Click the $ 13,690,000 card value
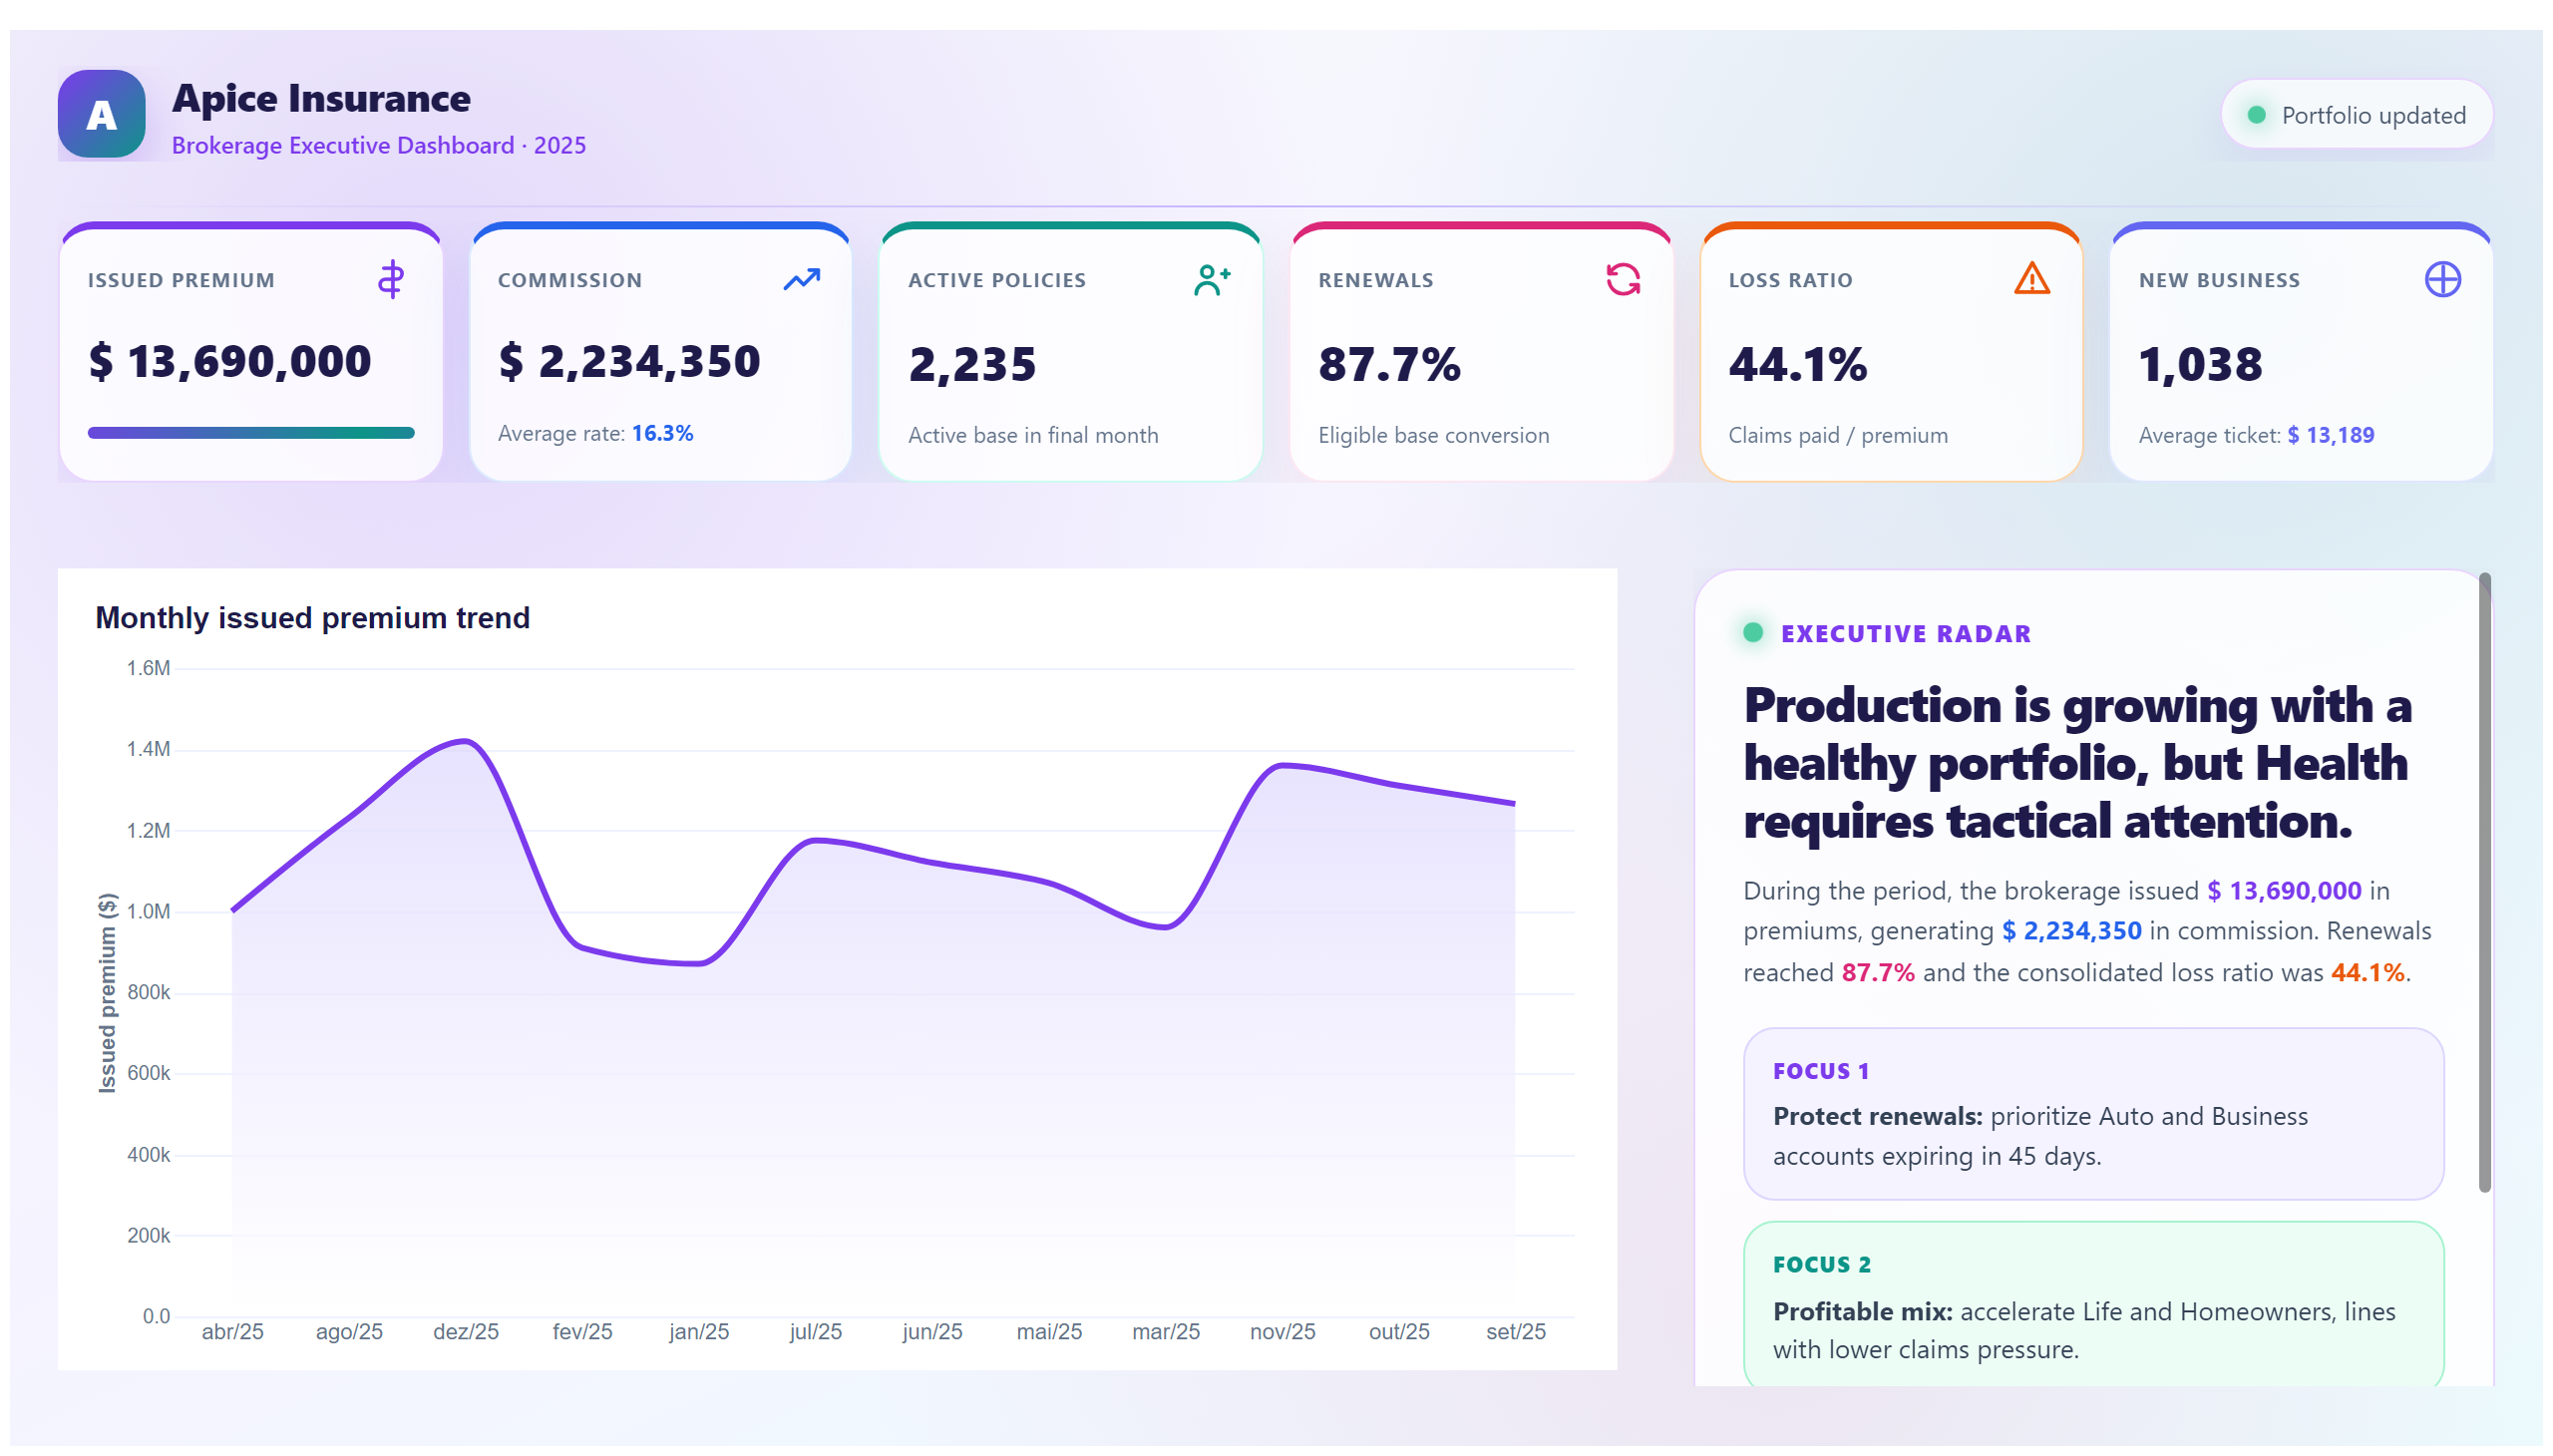 point(230,361)
